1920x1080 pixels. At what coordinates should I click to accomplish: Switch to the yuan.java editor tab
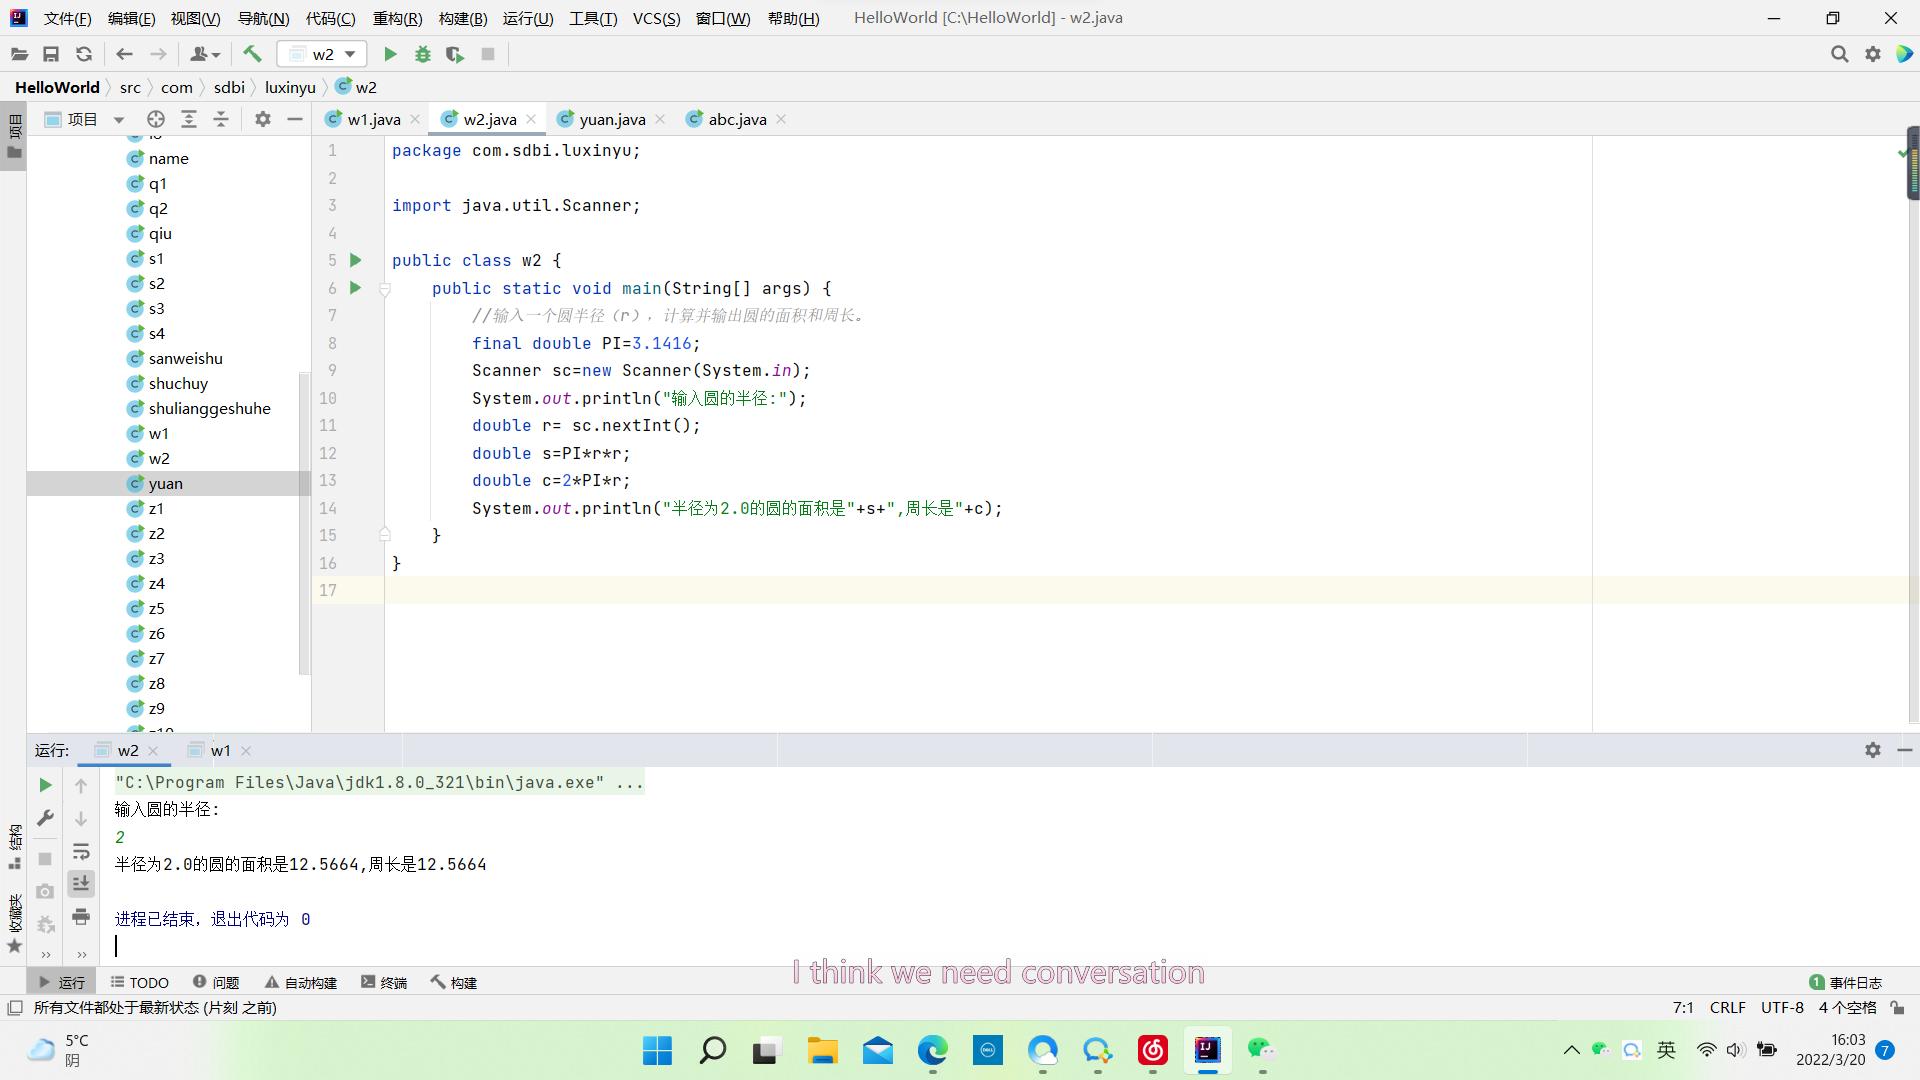coord(611,119)
